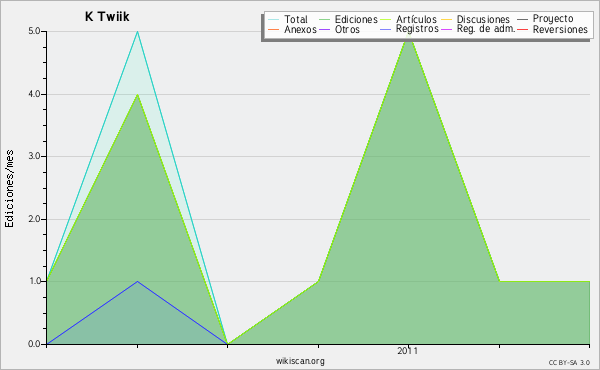
Task: Click the Reversiones legend label
Action: pyautogui.click(x=560, y=29)
